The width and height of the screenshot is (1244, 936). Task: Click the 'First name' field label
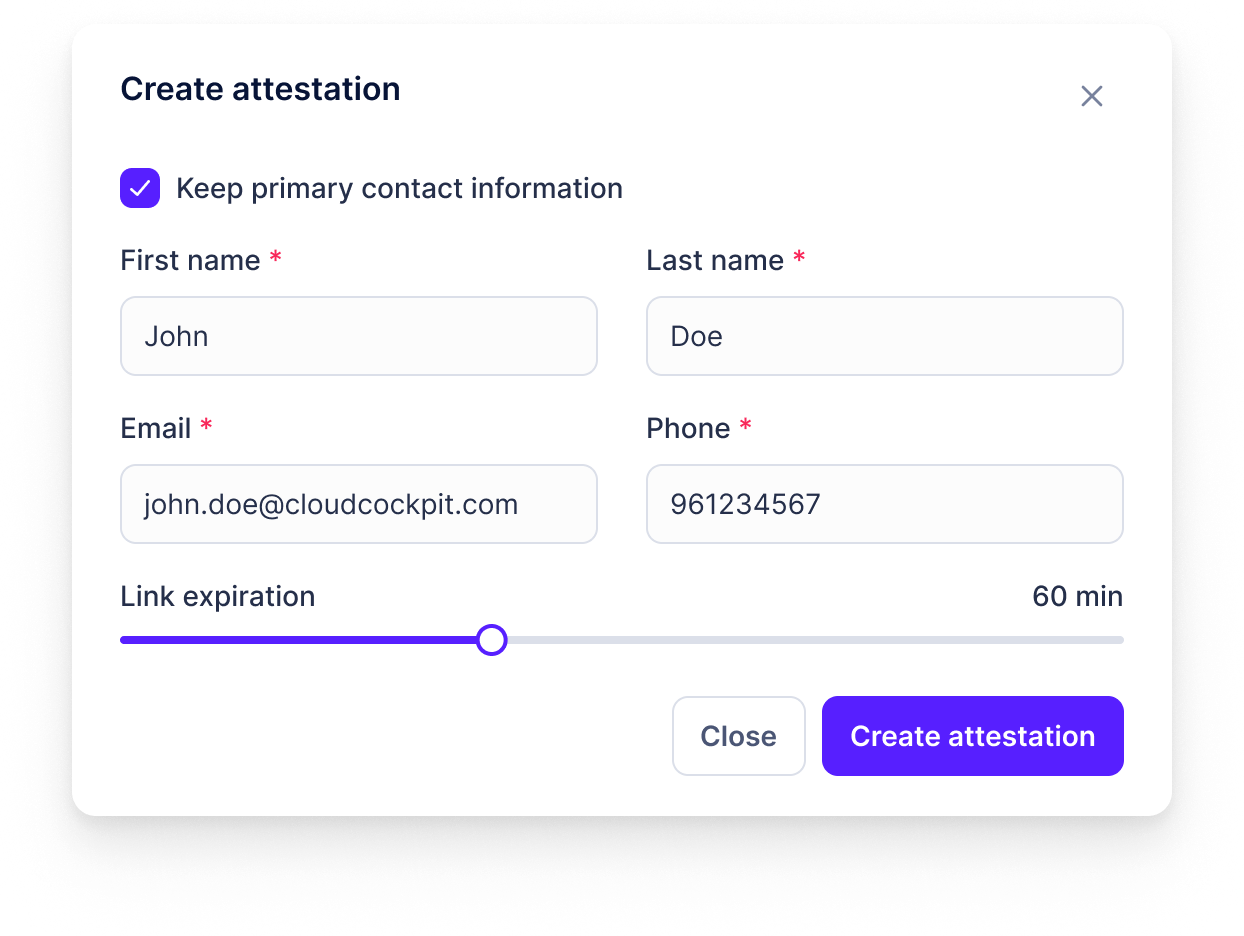tap(190, 260)
